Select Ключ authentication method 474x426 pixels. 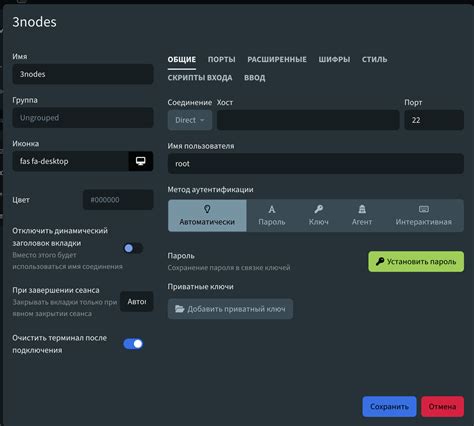[318, 216]
